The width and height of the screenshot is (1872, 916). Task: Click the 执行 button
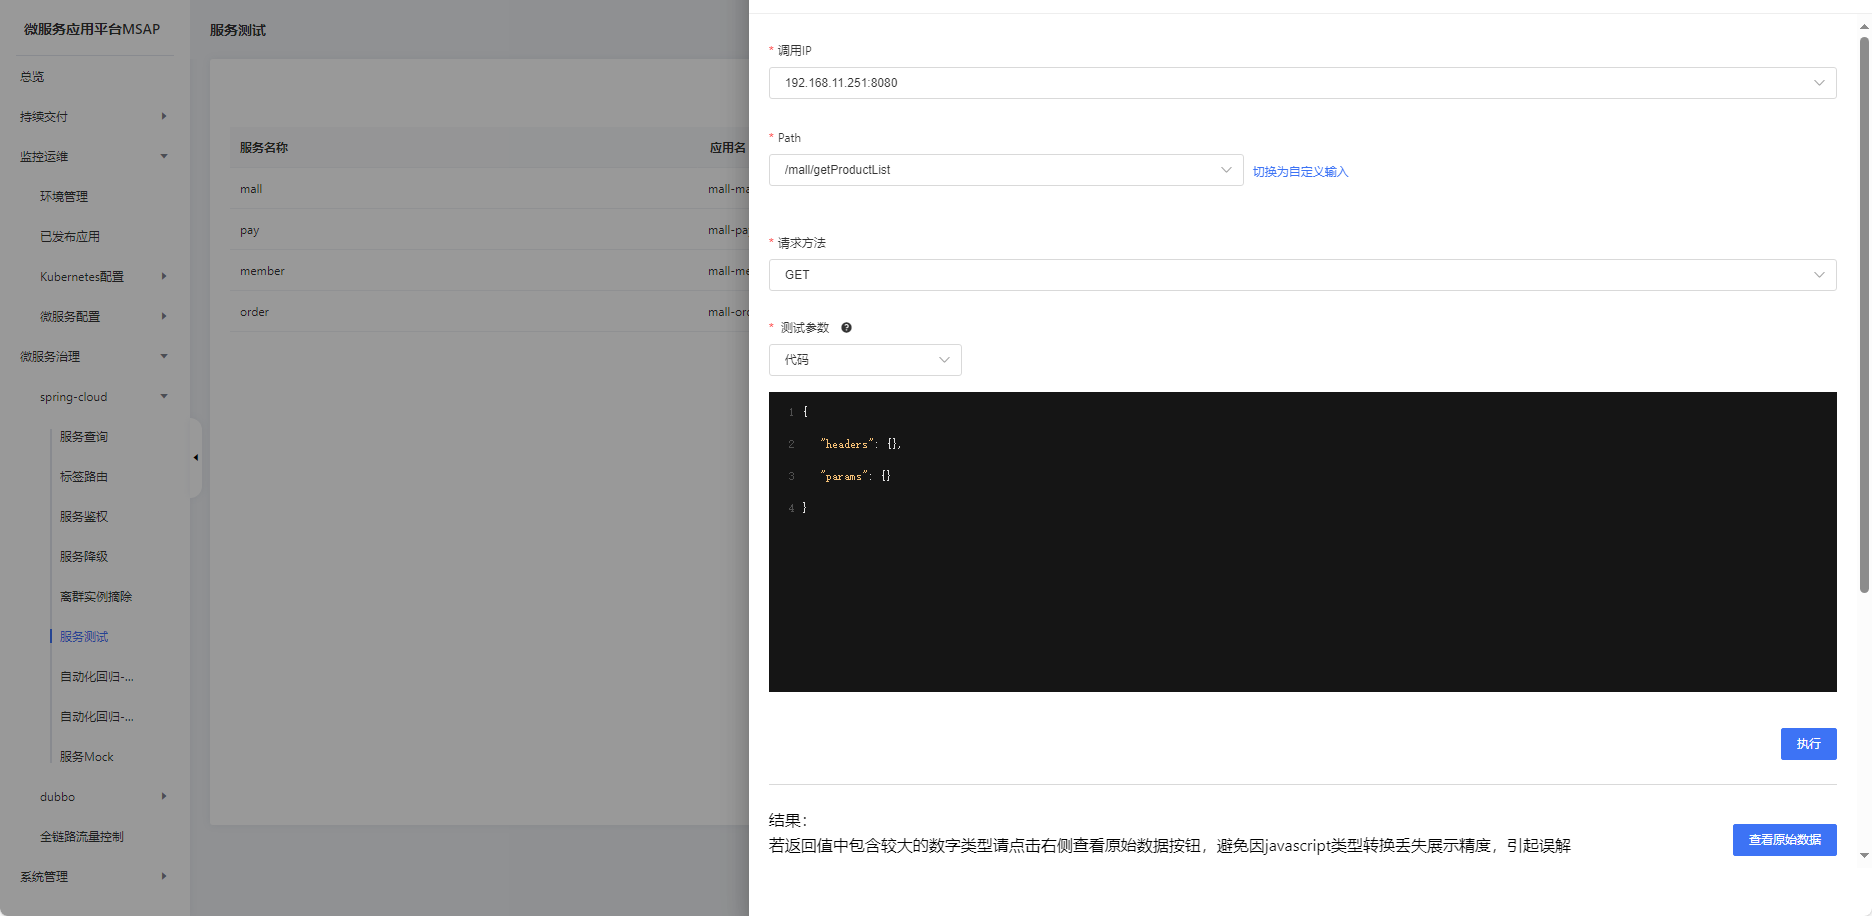pos(1808,744)
